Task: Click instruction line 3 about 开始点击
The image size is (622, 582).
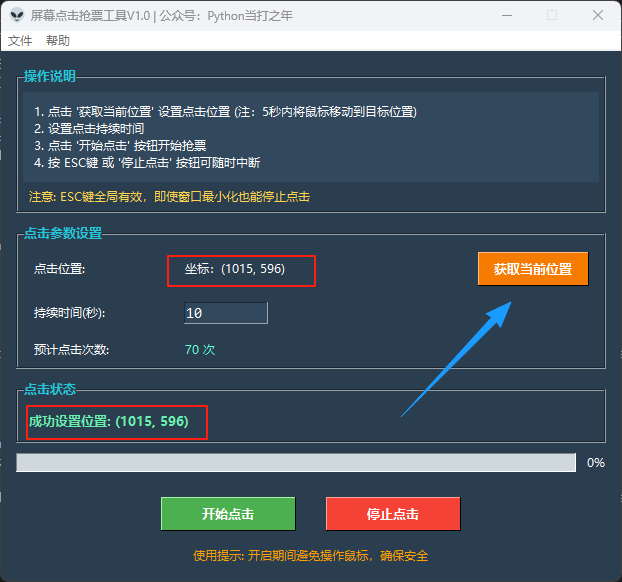Action: coord(120,146)
